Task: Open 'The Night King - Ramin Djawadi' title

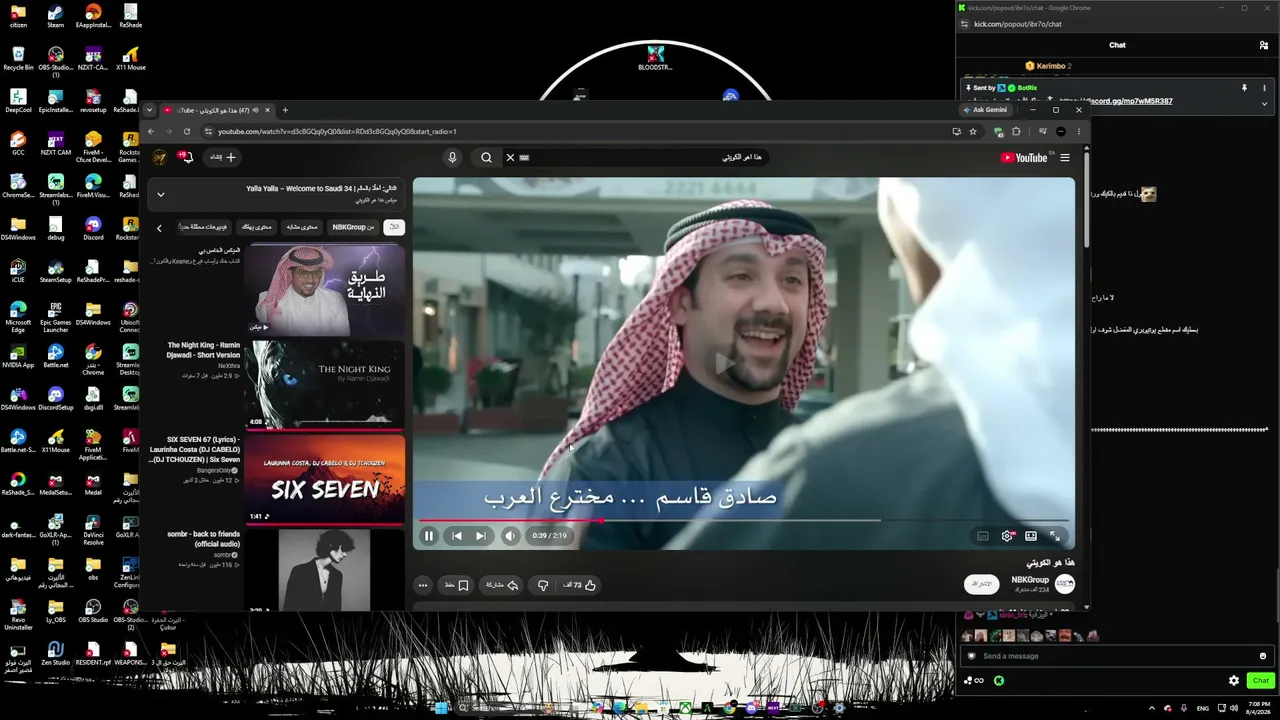Action: (x=204, y=350)
